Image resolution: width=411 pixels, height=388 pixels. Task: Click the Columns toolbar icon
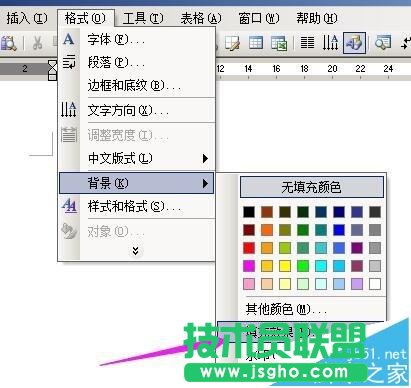point(307,43)
